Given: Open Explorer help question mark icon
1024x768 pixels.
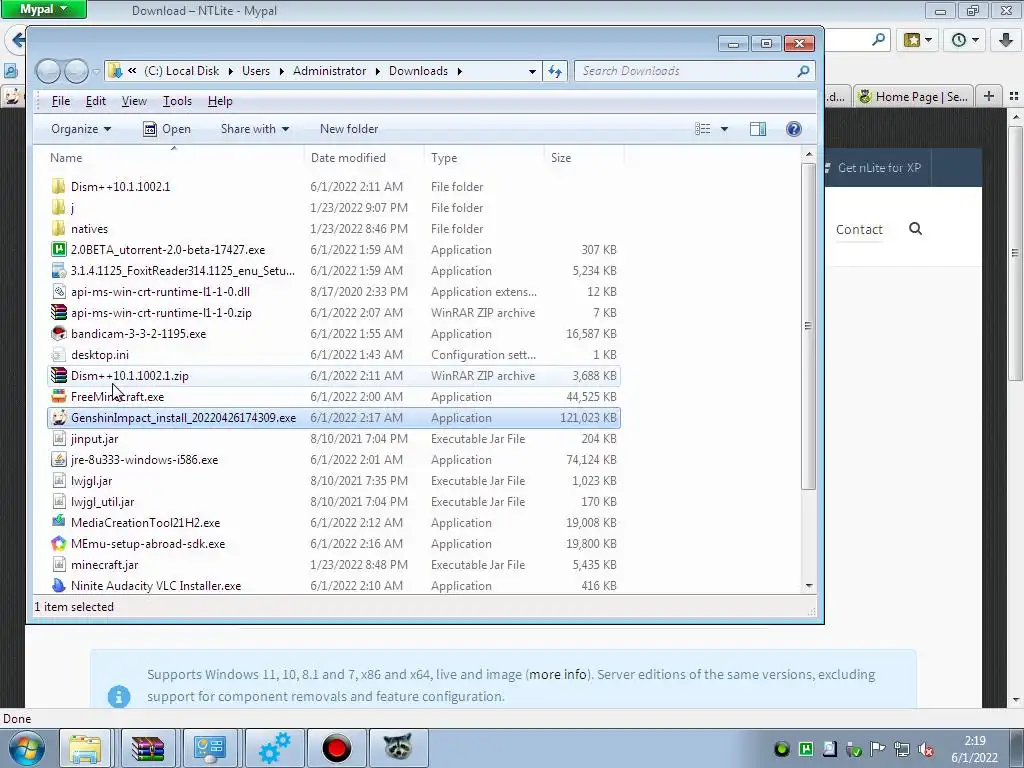Looking at the screenshot, I should click(793, 129).
